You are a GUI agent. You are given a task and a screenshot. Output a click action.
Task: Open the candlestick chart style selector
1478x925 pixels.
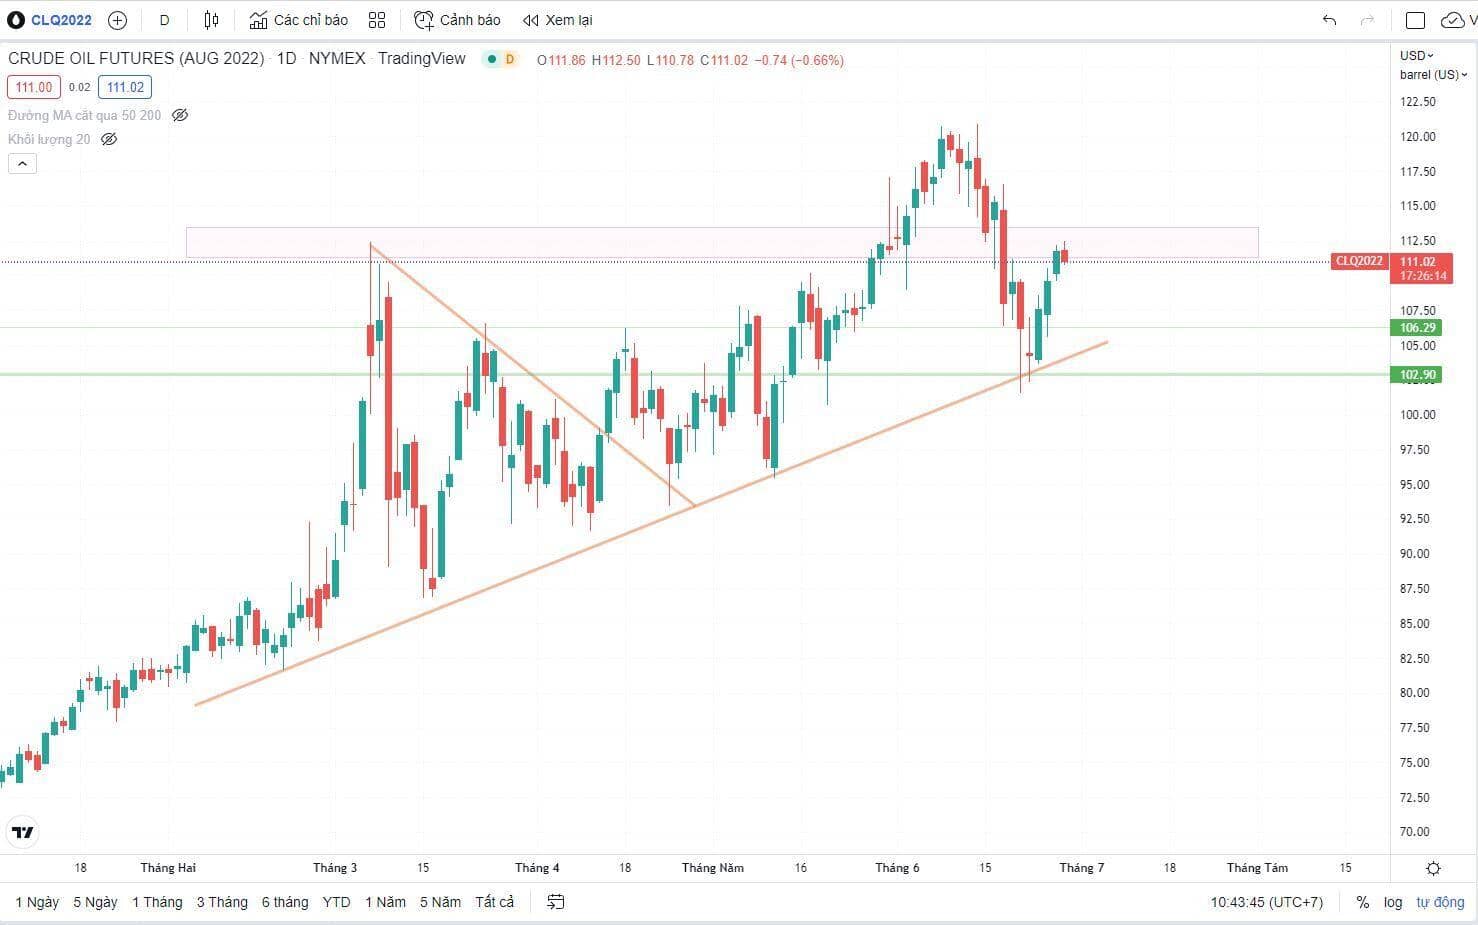[x=211, y=20]
